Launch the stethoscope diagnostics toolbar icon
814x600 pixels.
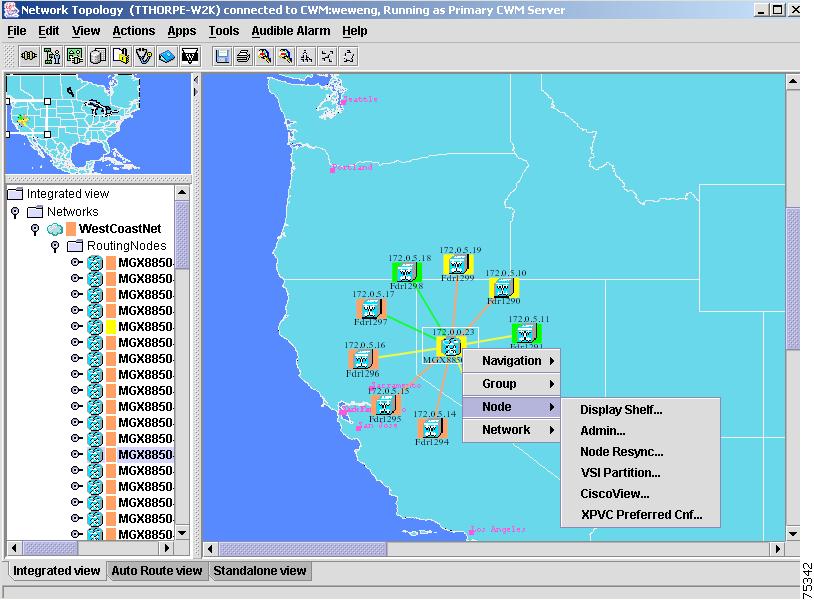tap(144, 56)
